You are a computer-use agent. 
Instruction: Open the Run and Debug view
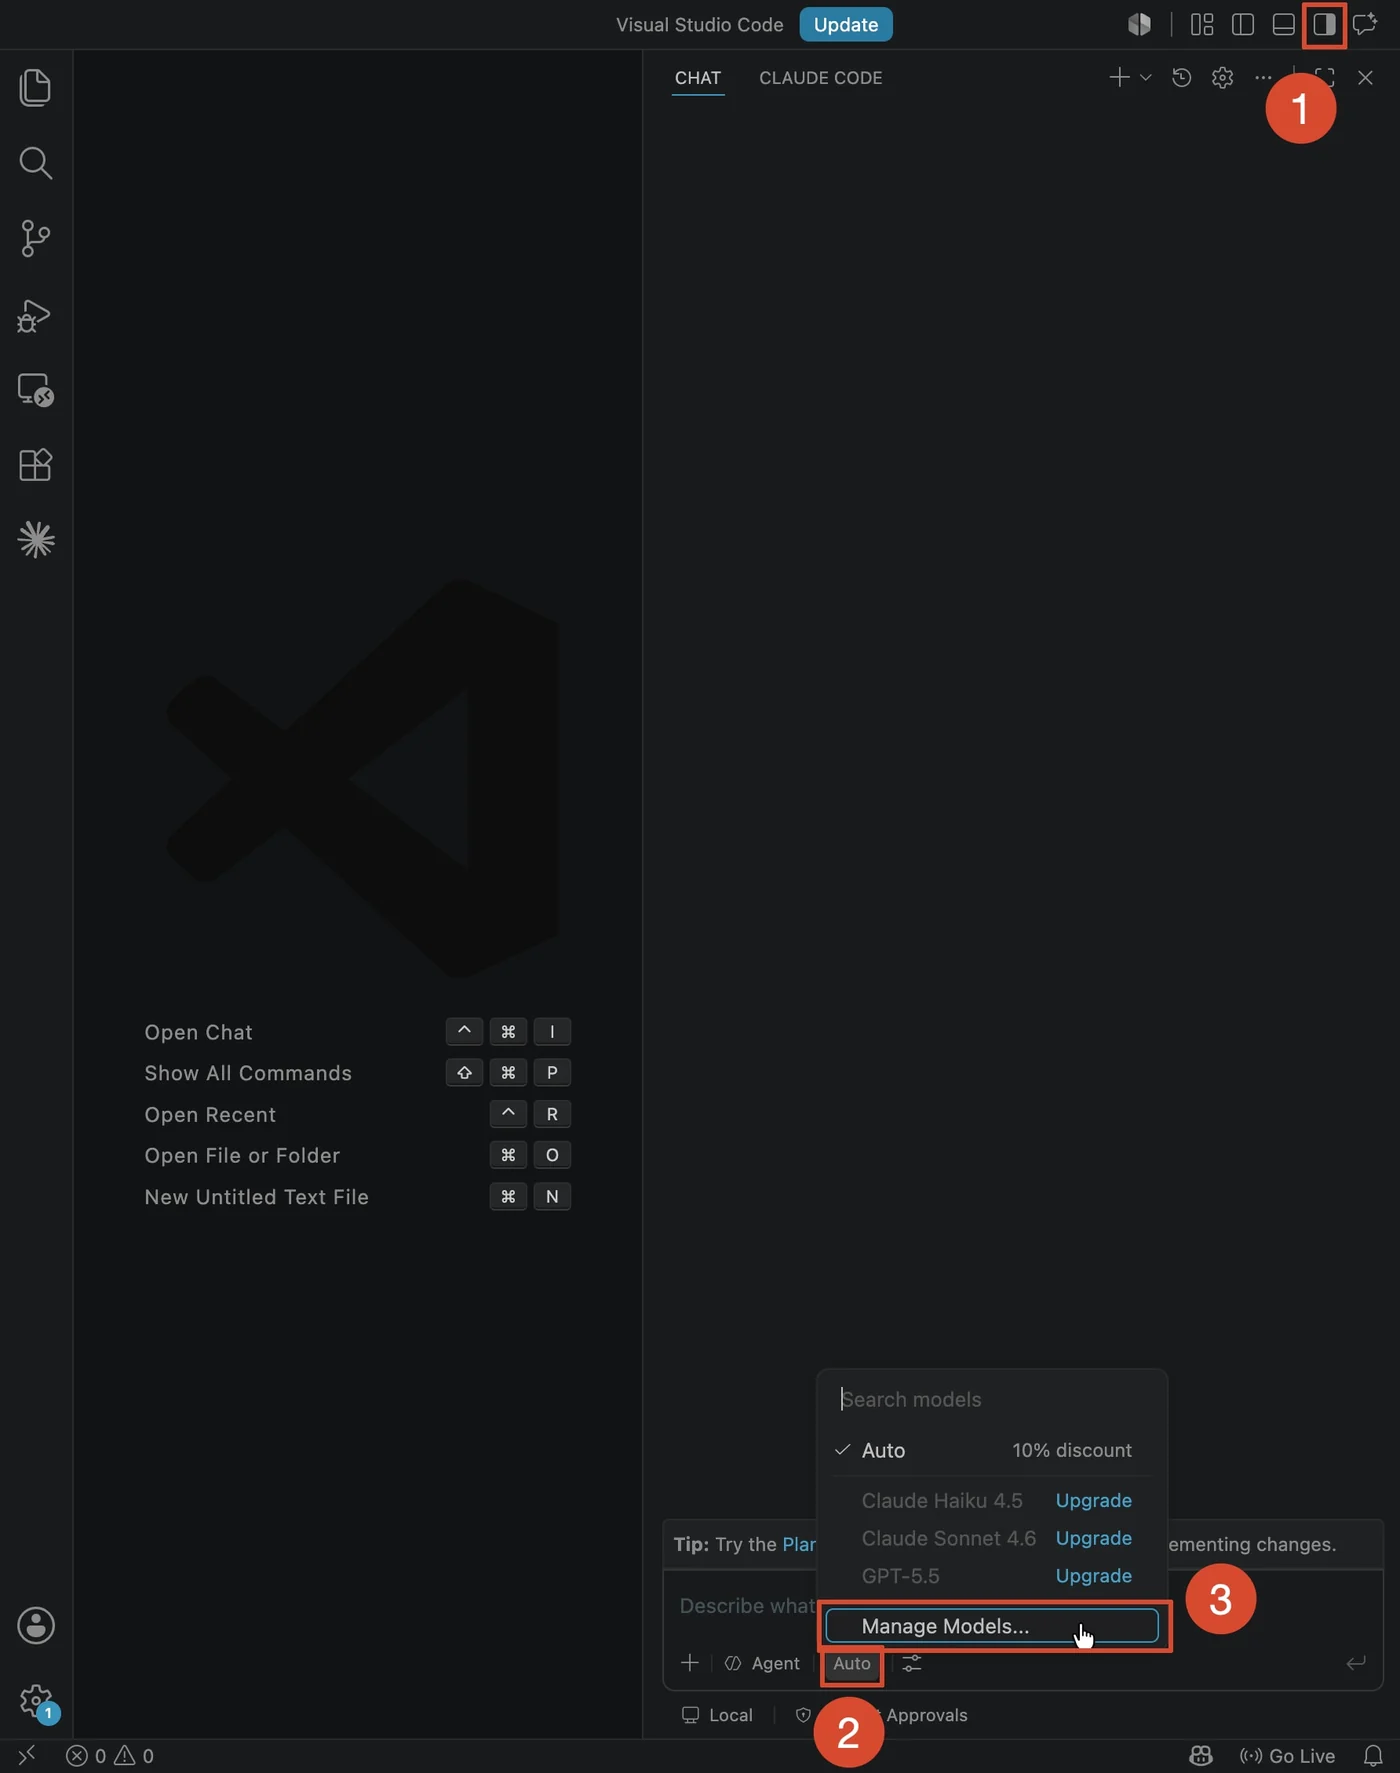[x=35, y=315]
